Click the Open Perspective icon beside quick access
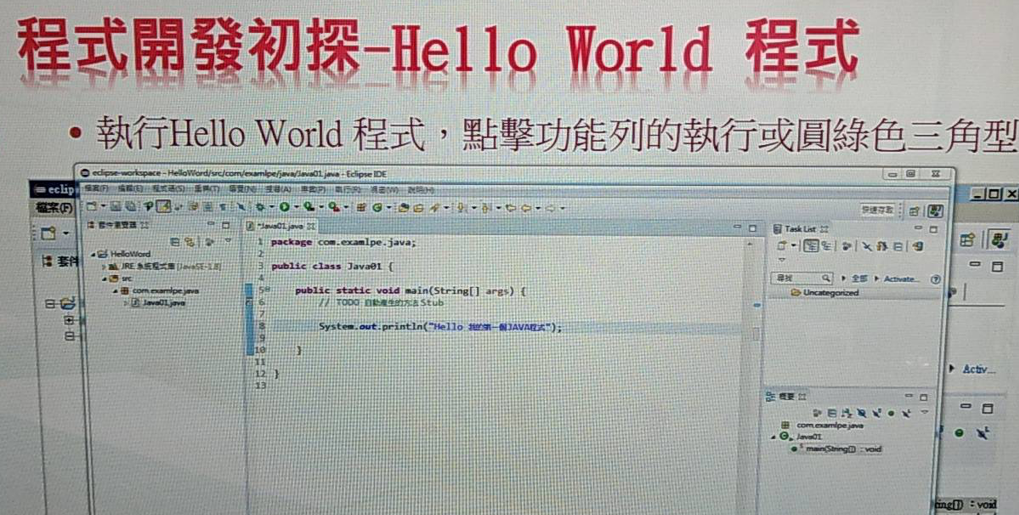 914,211
